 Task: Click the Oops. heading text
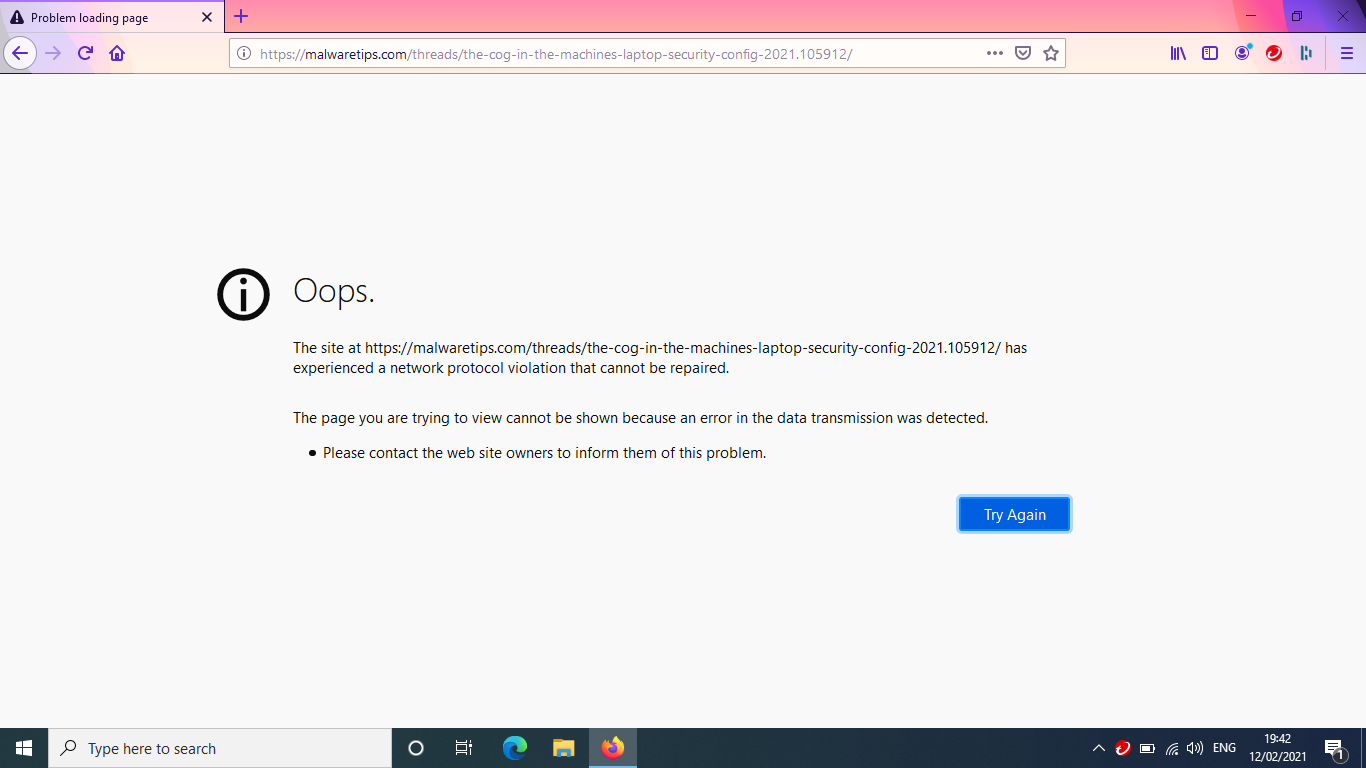pos(334,291)
